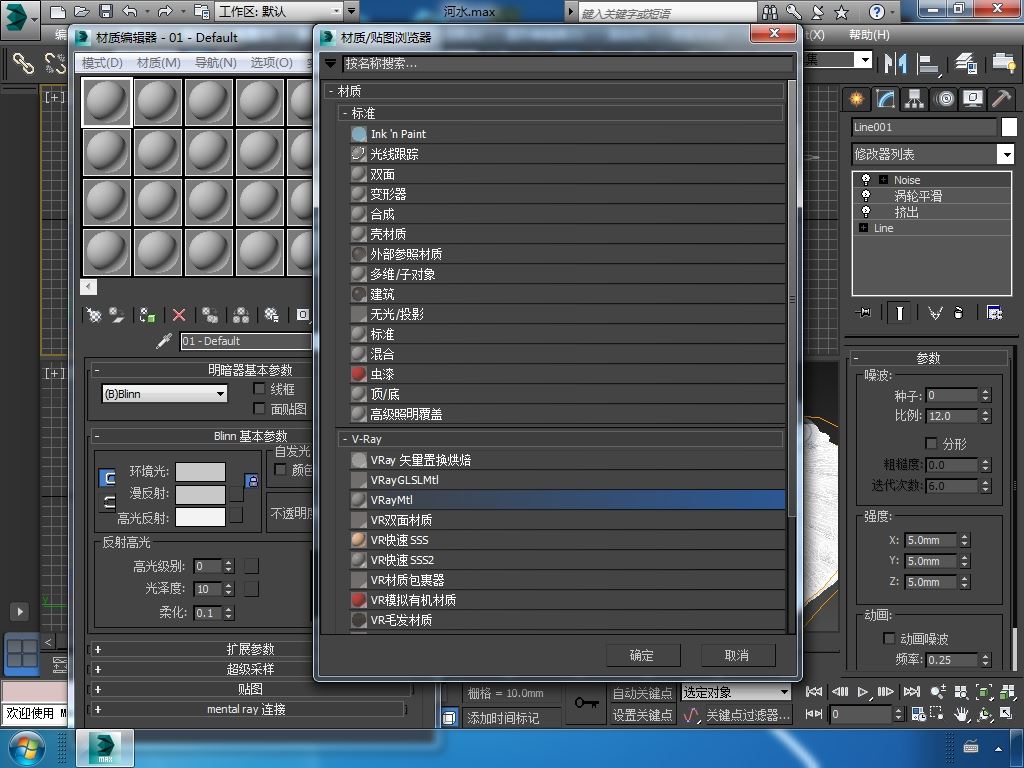Click Assign Material to Selection icon
Viewport: 1024px width, 768px height.
(x=148, y=315)
